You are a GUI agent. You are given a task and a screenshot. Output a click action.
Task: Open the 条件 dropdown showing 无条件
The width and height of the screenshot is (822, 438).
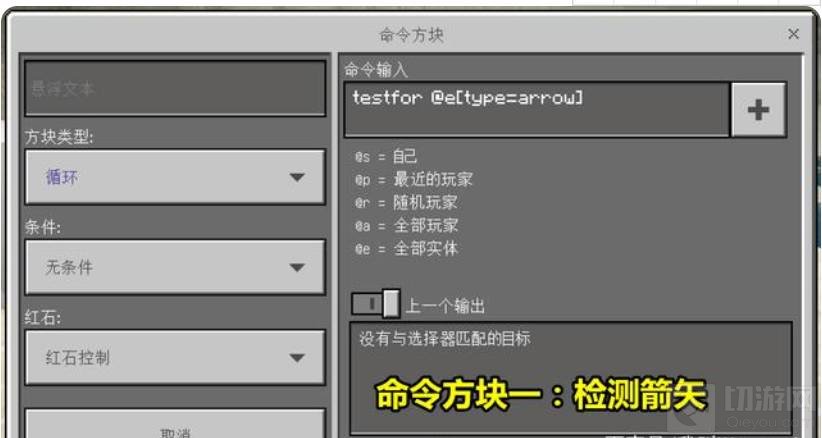(175, 267)
